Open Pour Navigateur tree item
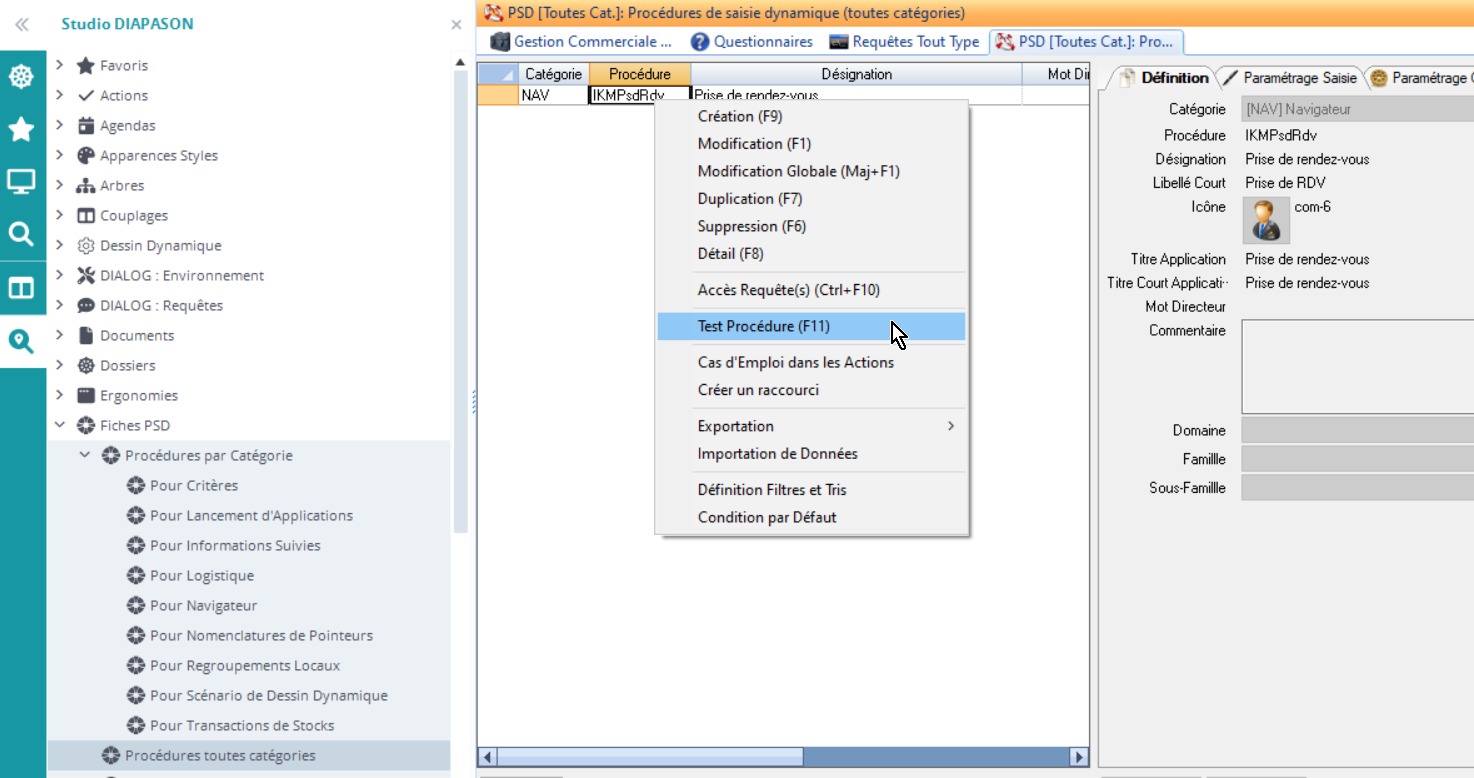 203,605
